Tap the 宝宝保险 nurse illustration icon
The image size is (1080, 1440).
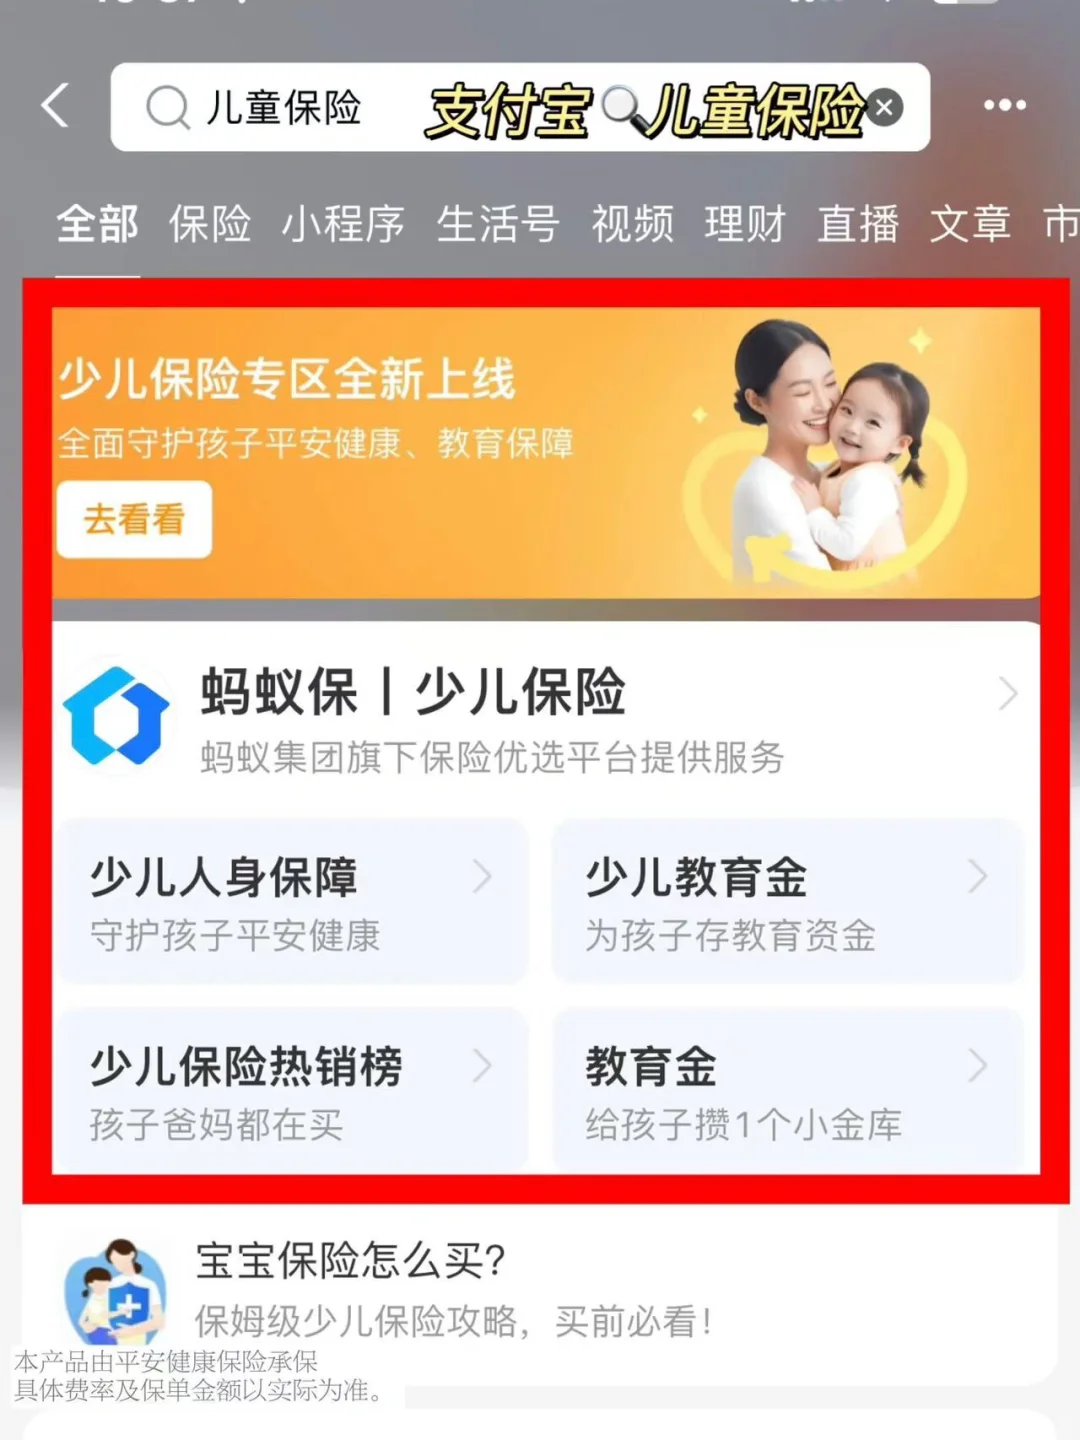[116, 1292]
